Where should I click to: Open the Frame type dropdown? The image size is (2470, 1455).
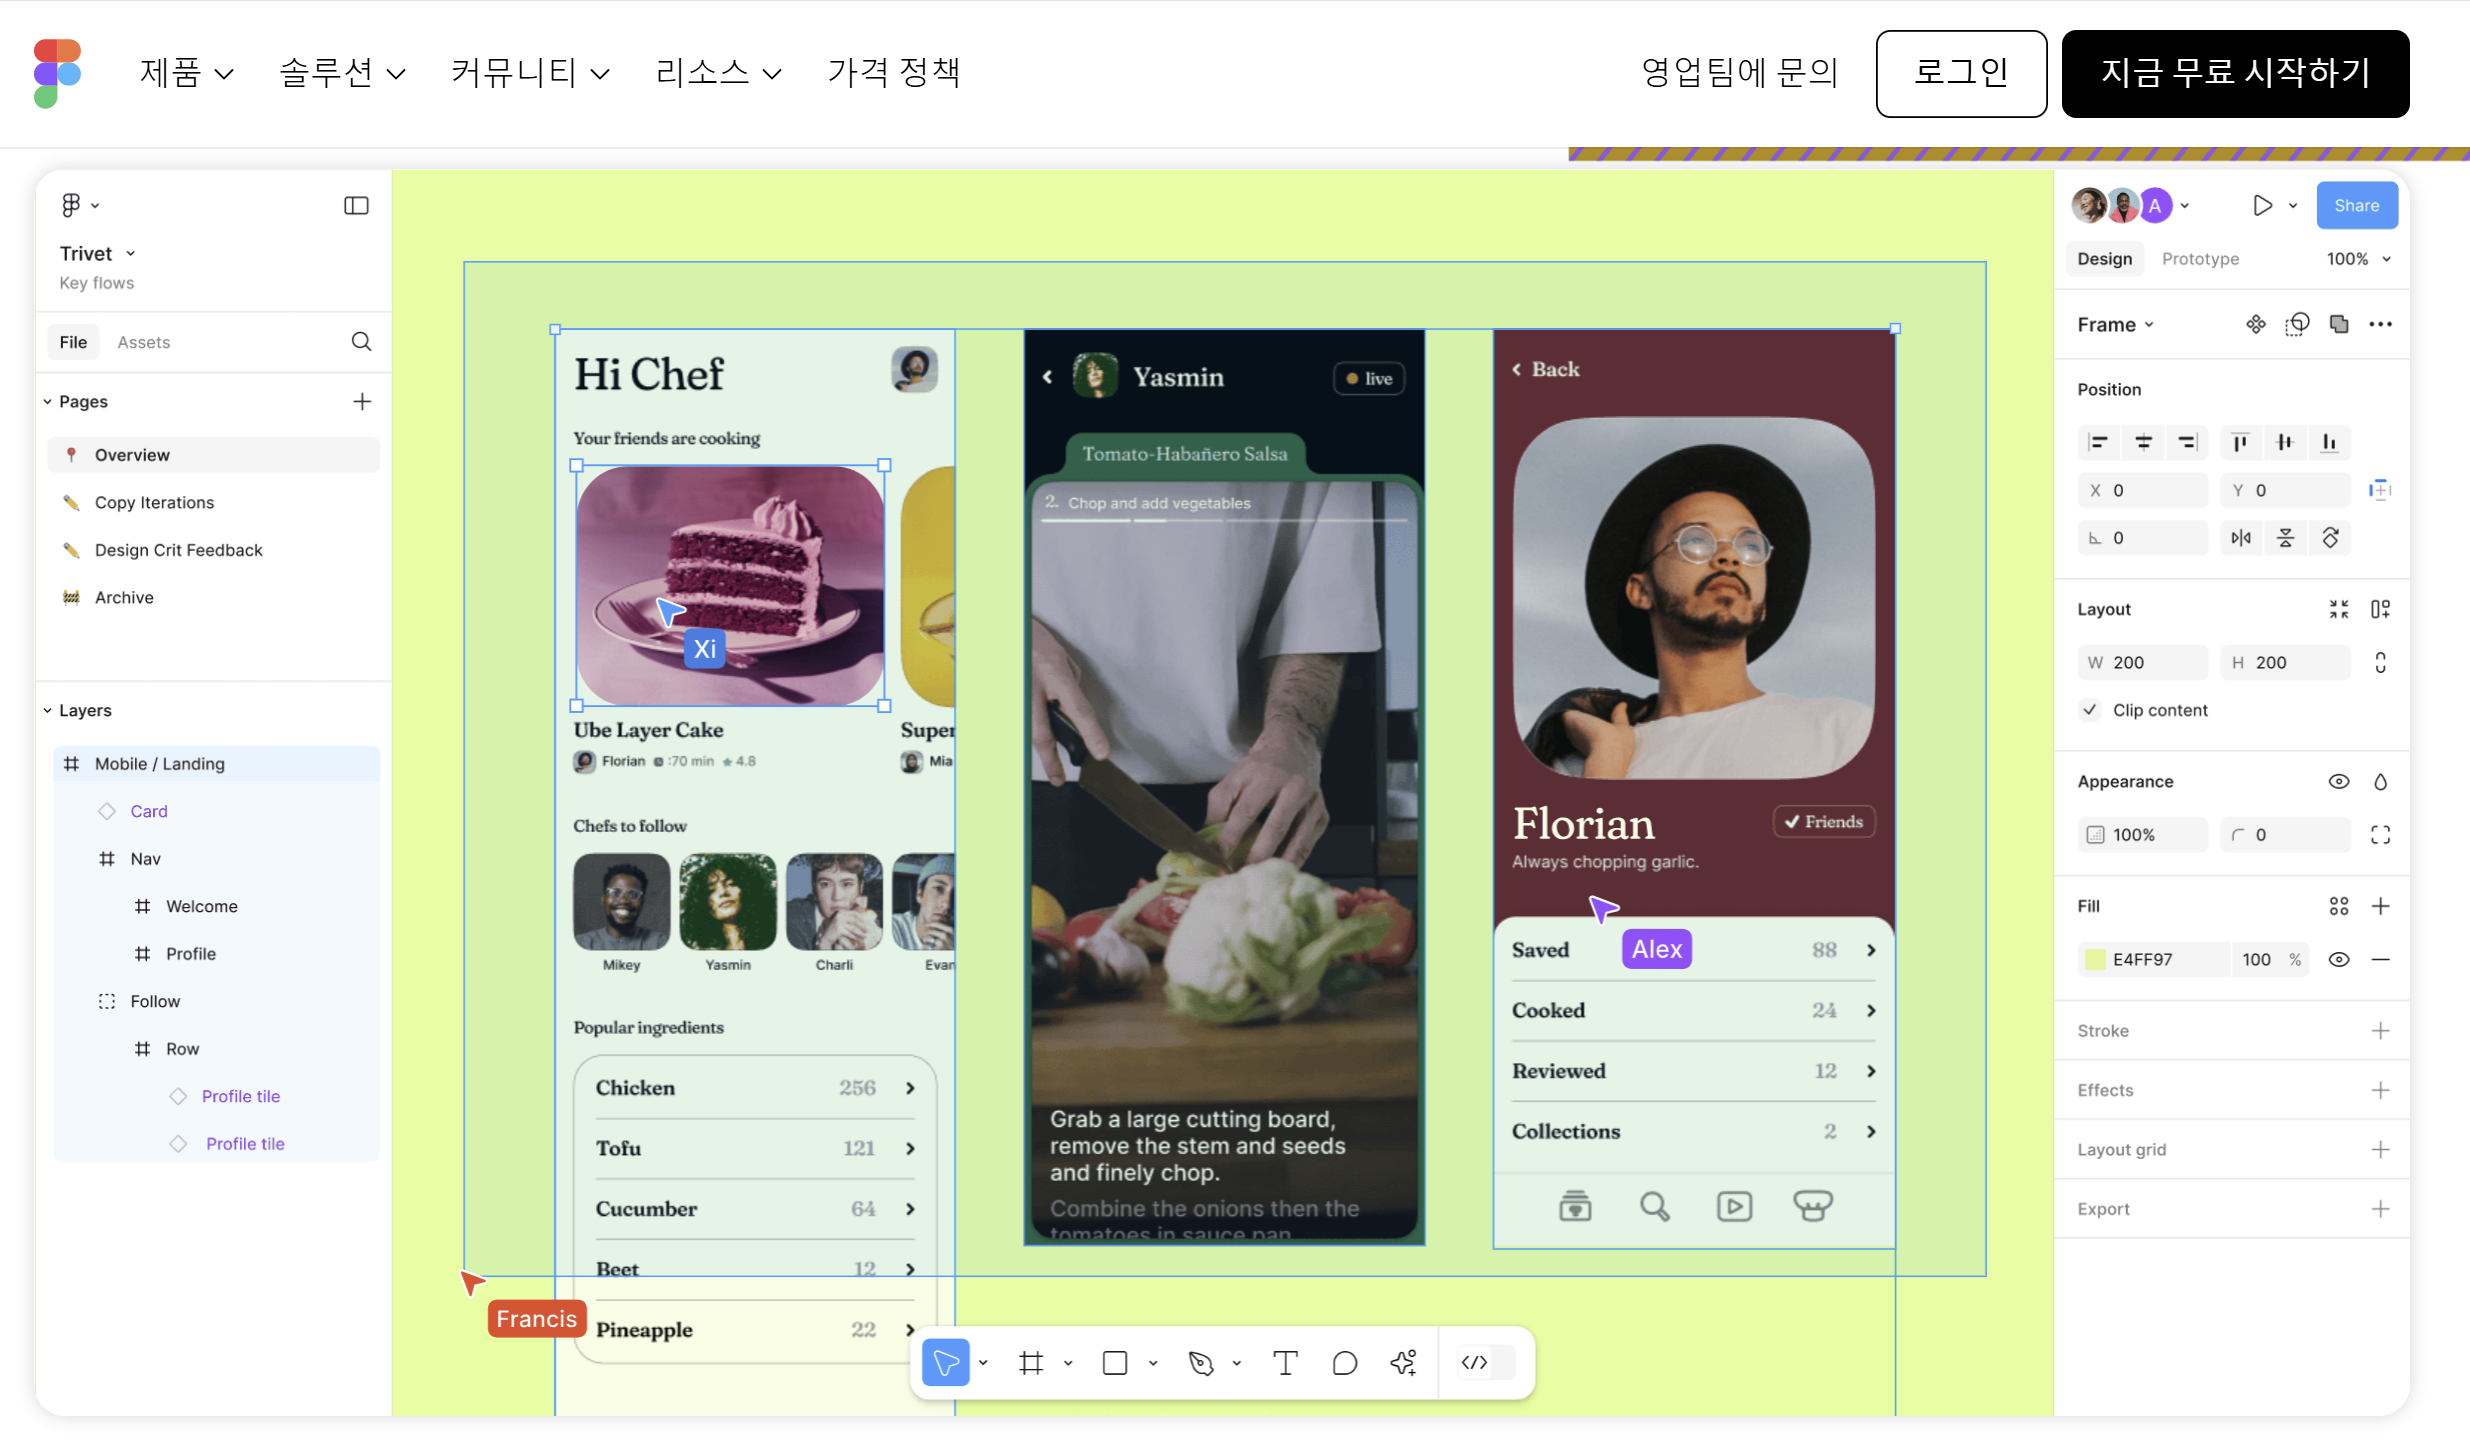2116,324
